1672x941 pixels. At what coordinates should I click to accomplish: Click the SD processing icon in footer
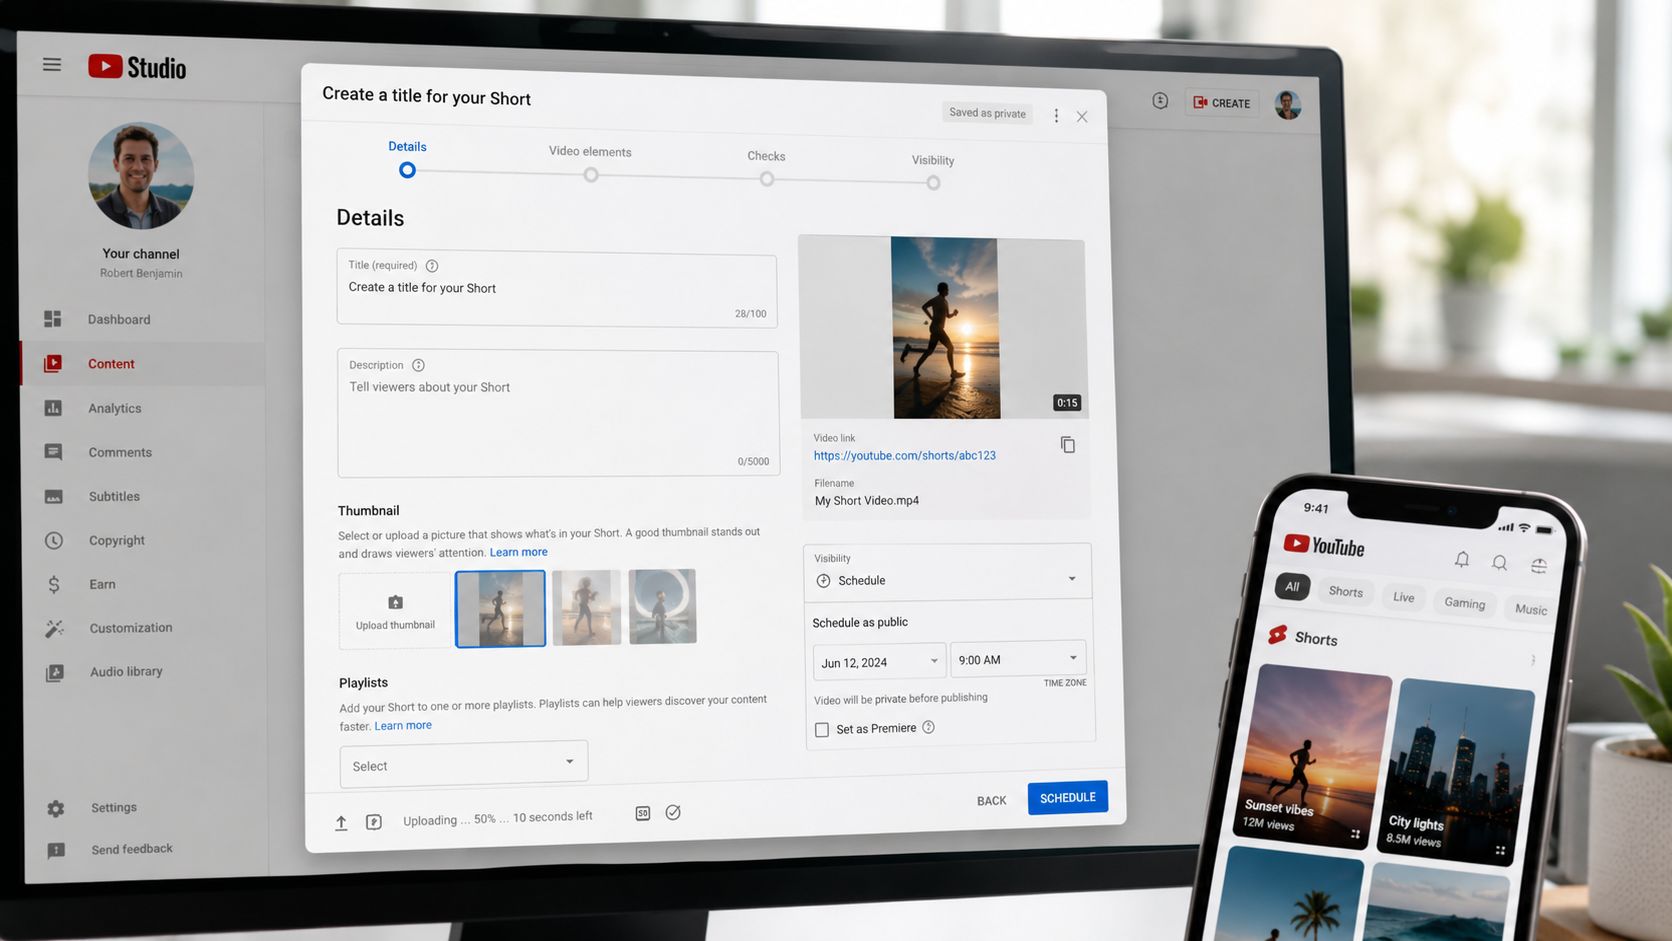[x=643, y=814]
